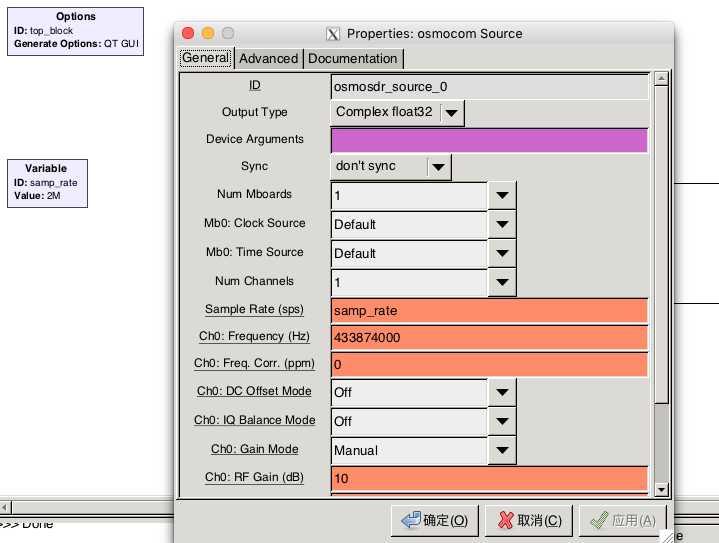This screenshot has height=543, width=719.
Task: Switch to the Advanced tab
Action: tap(268, 59)
